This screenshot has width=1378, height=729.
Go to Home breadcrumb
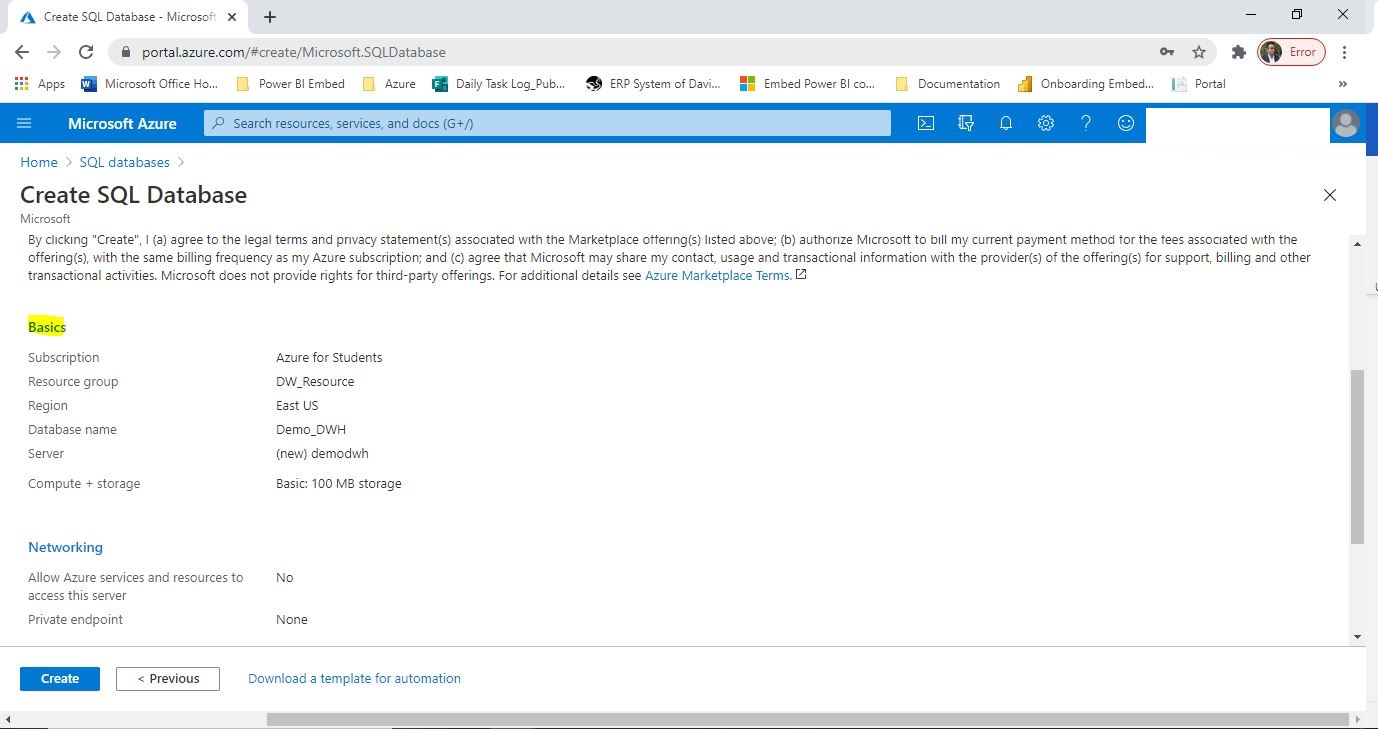click(39, 162)
